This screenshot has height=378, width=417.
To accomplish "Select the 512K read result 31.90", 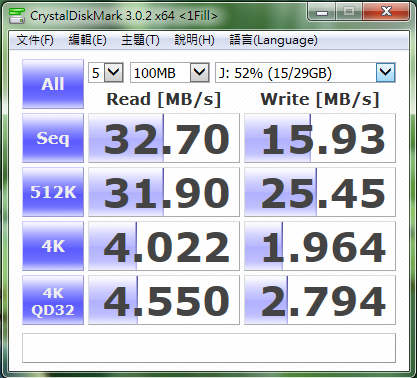I will (x=164, y=192).
